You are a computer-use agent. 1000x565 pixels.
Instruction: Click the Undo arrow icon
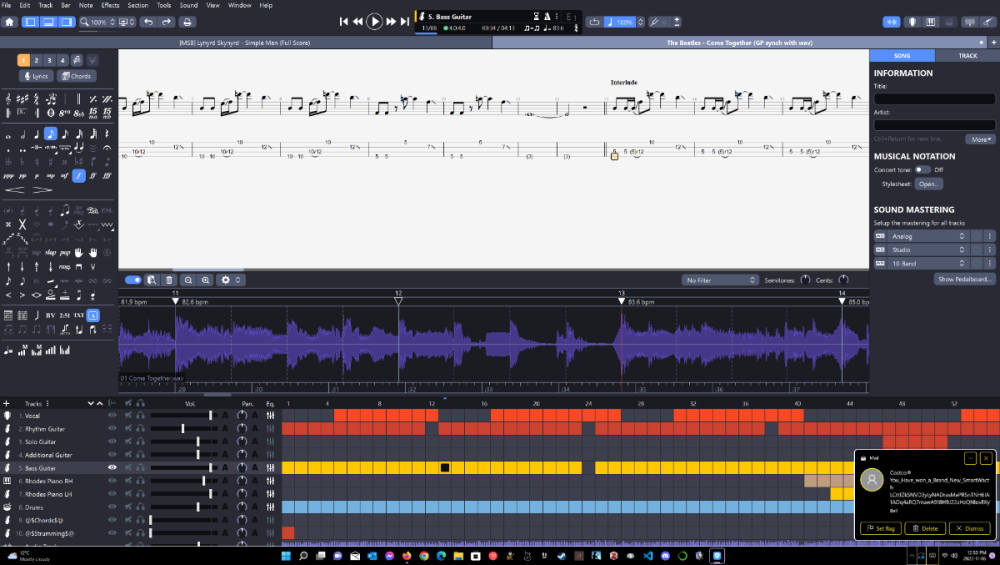click(x=148, y=21)
